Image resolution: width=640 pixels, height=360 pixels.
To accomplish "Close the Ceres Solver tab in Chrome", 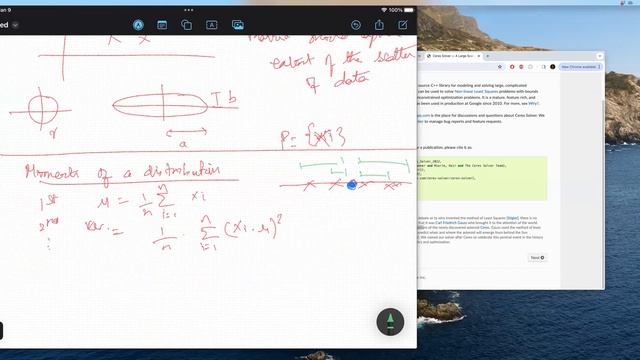I will (x=478, y=56).
